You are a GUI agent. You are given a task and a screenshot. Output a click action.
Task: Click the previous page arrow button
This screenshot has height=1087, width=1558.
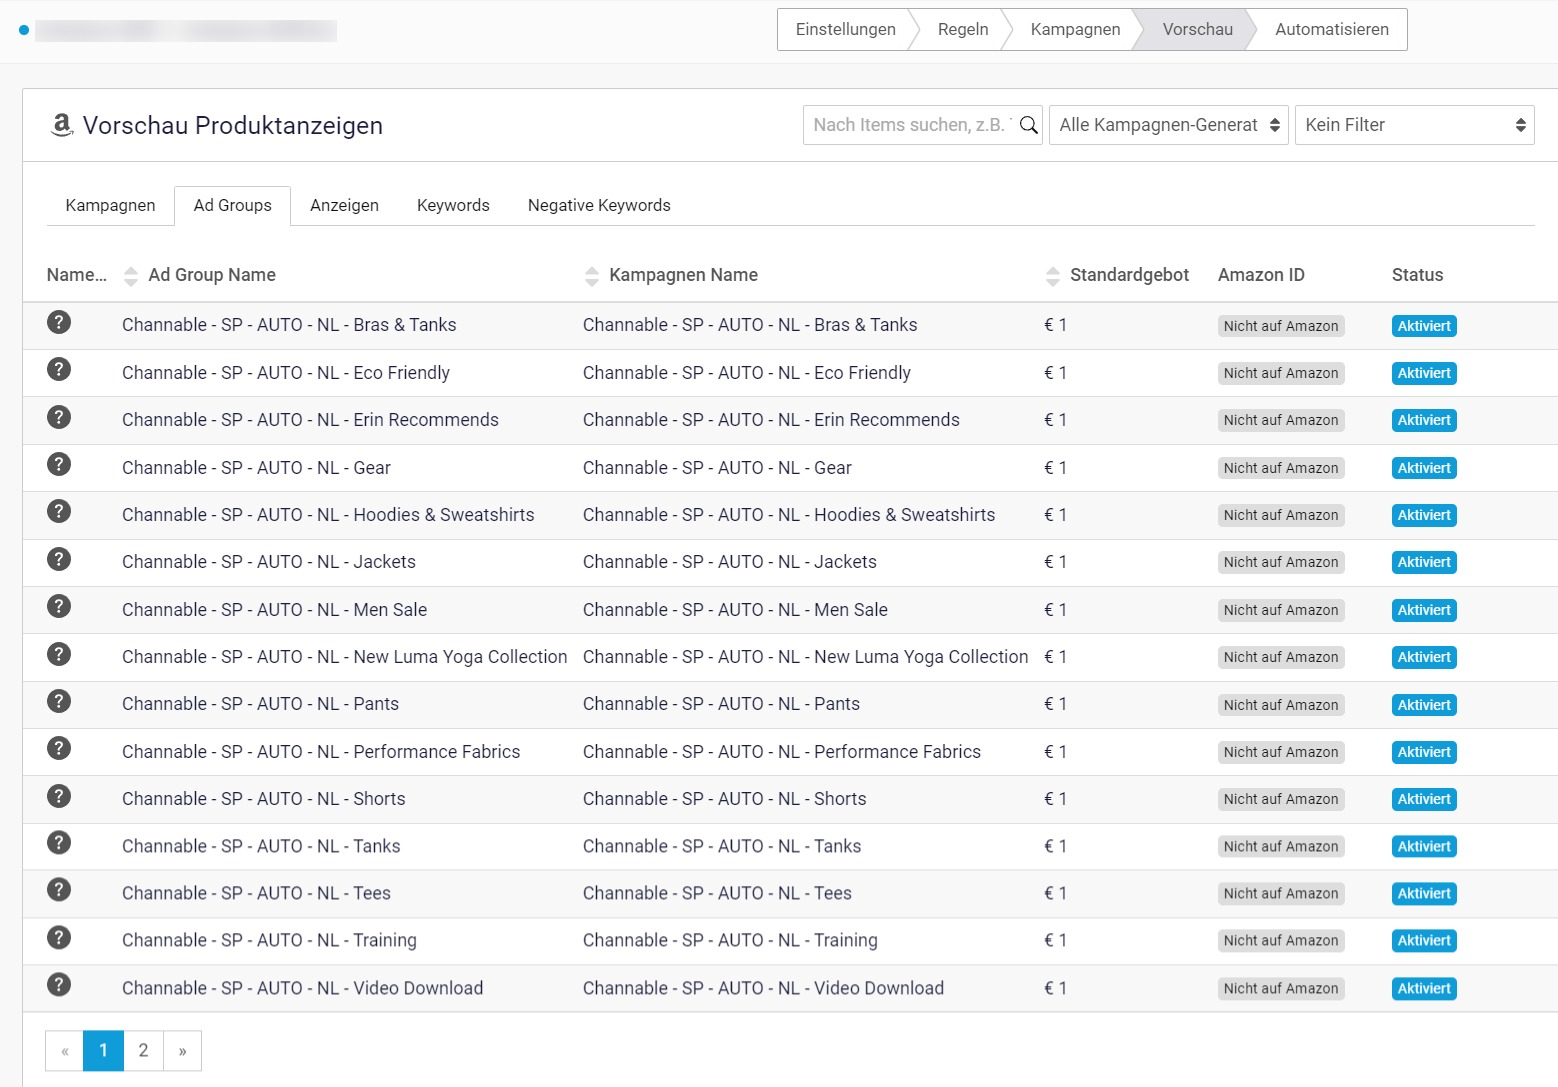65,1050
